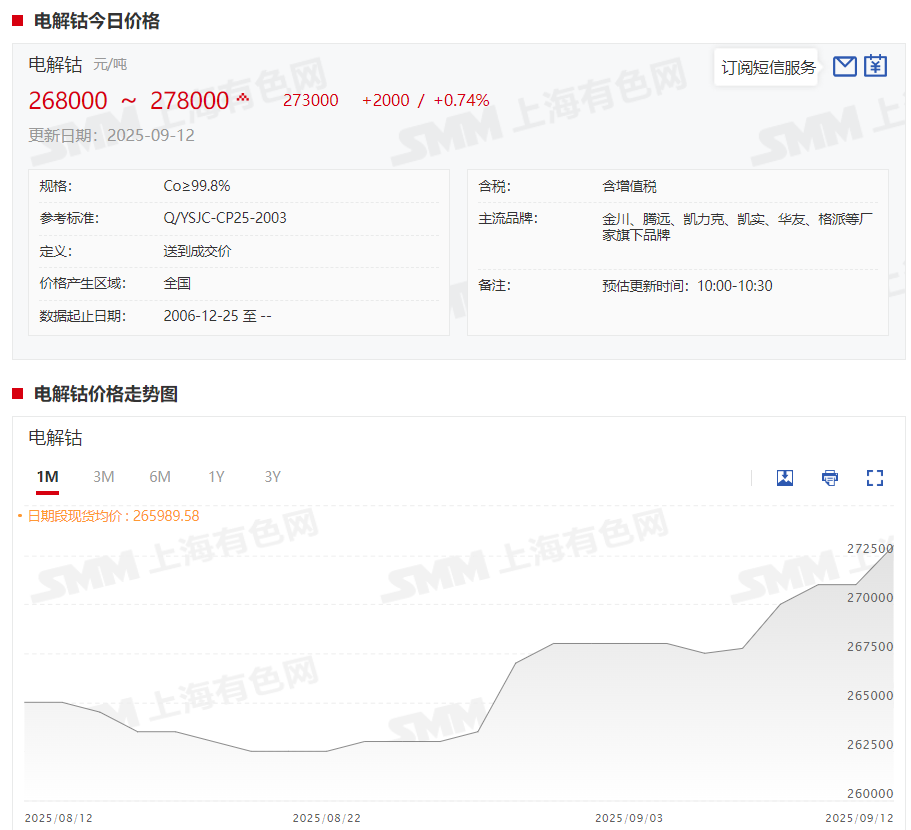Click the red price-up arrow icon

[242, 98]
